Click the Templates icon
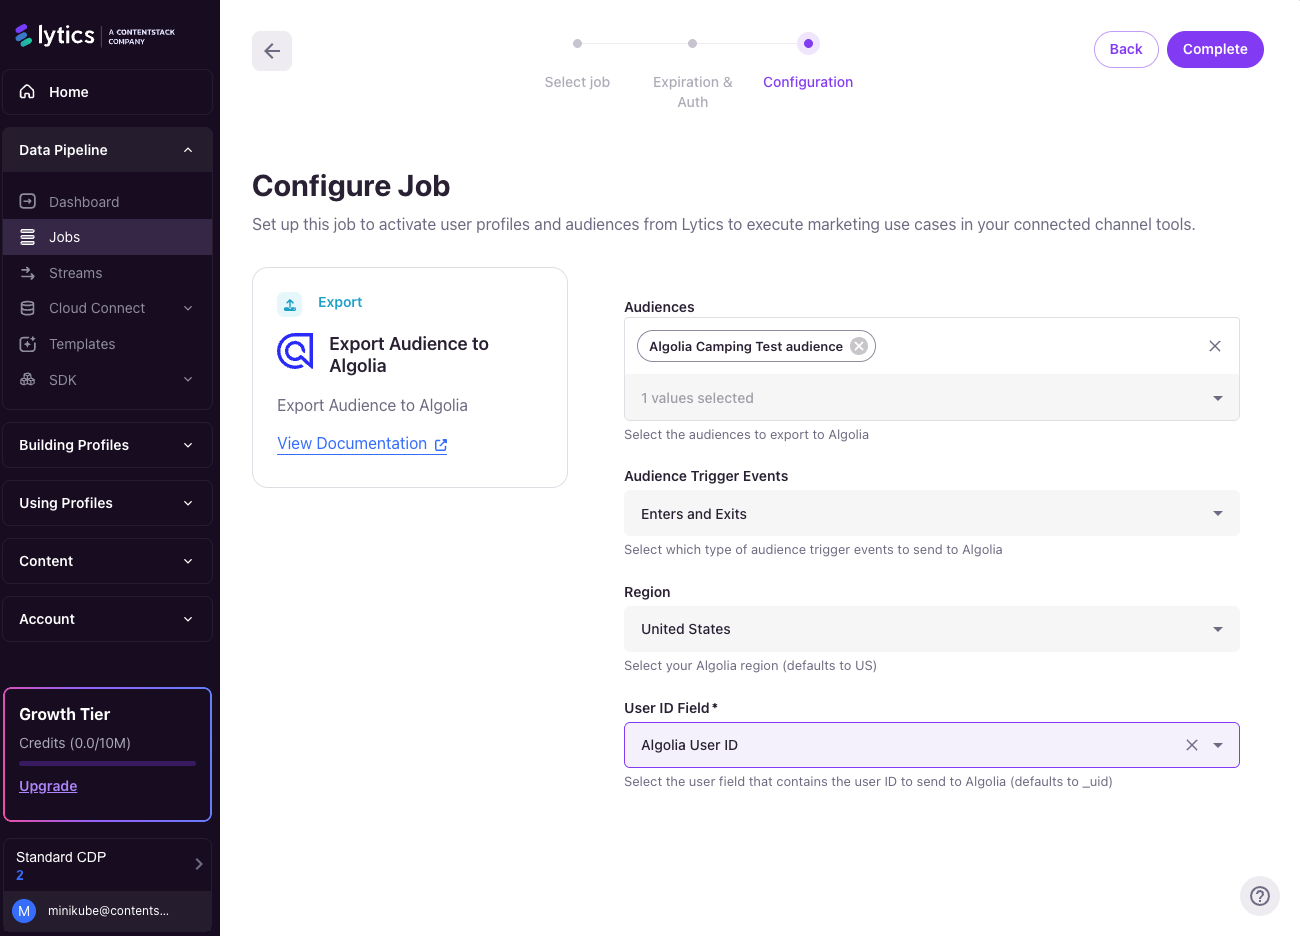 click(28, 344)
